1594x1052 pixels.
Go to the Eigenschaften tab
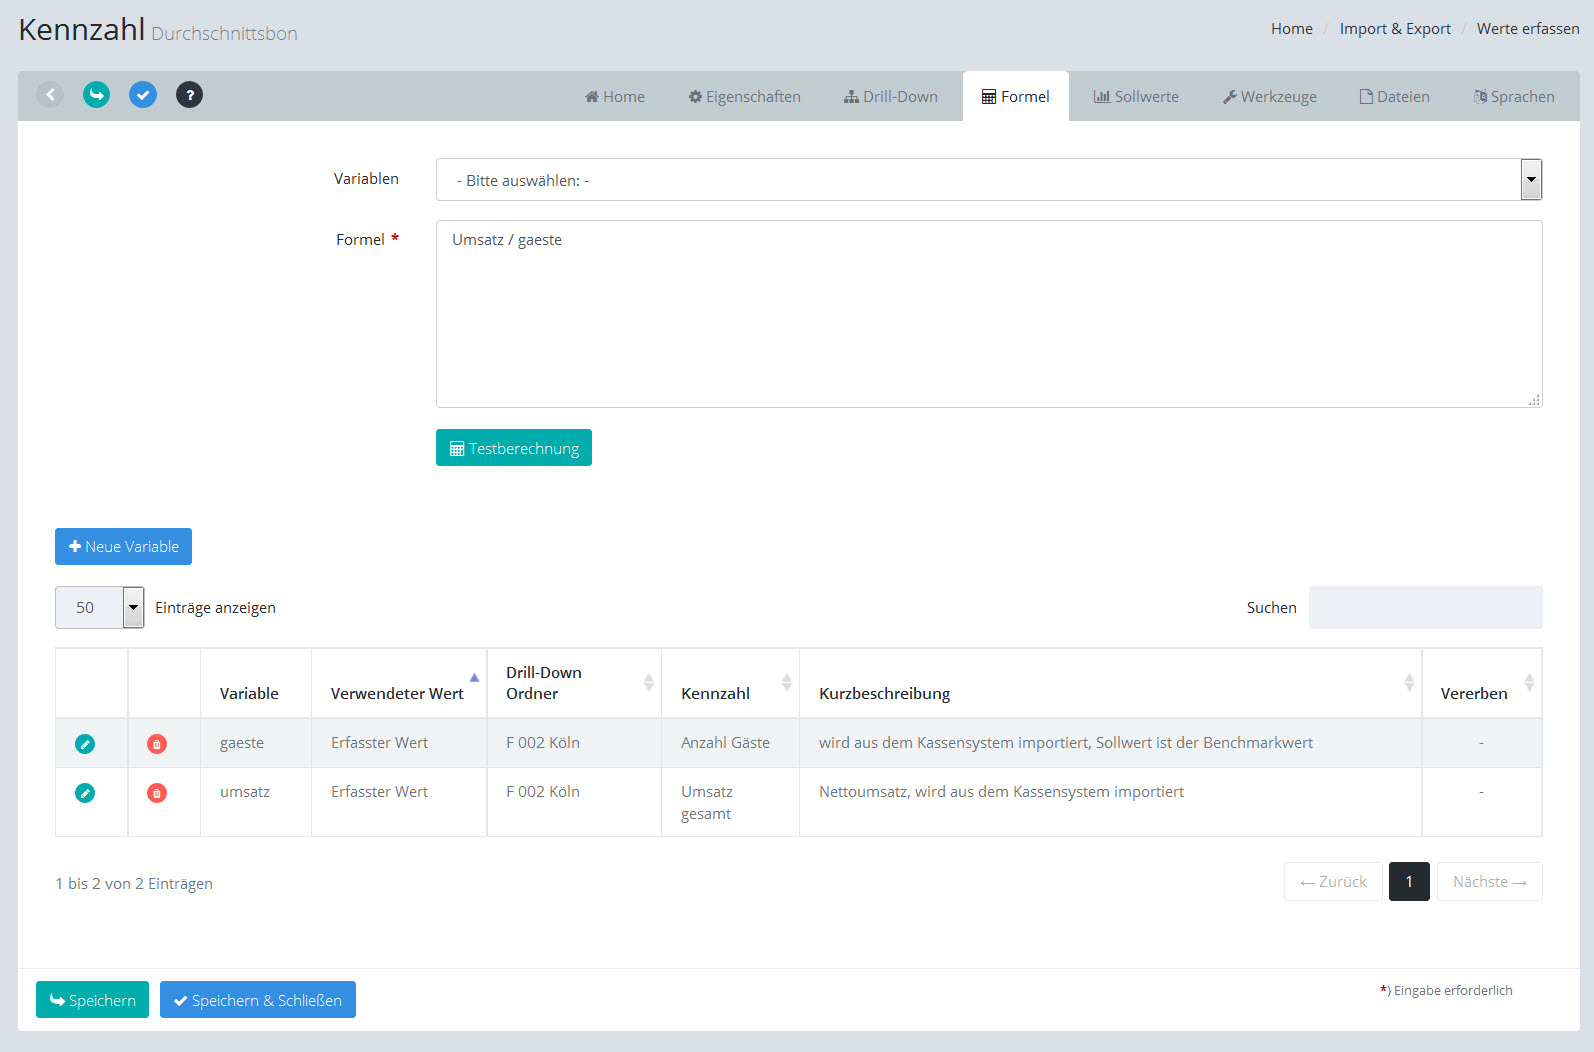coord(744,97)
